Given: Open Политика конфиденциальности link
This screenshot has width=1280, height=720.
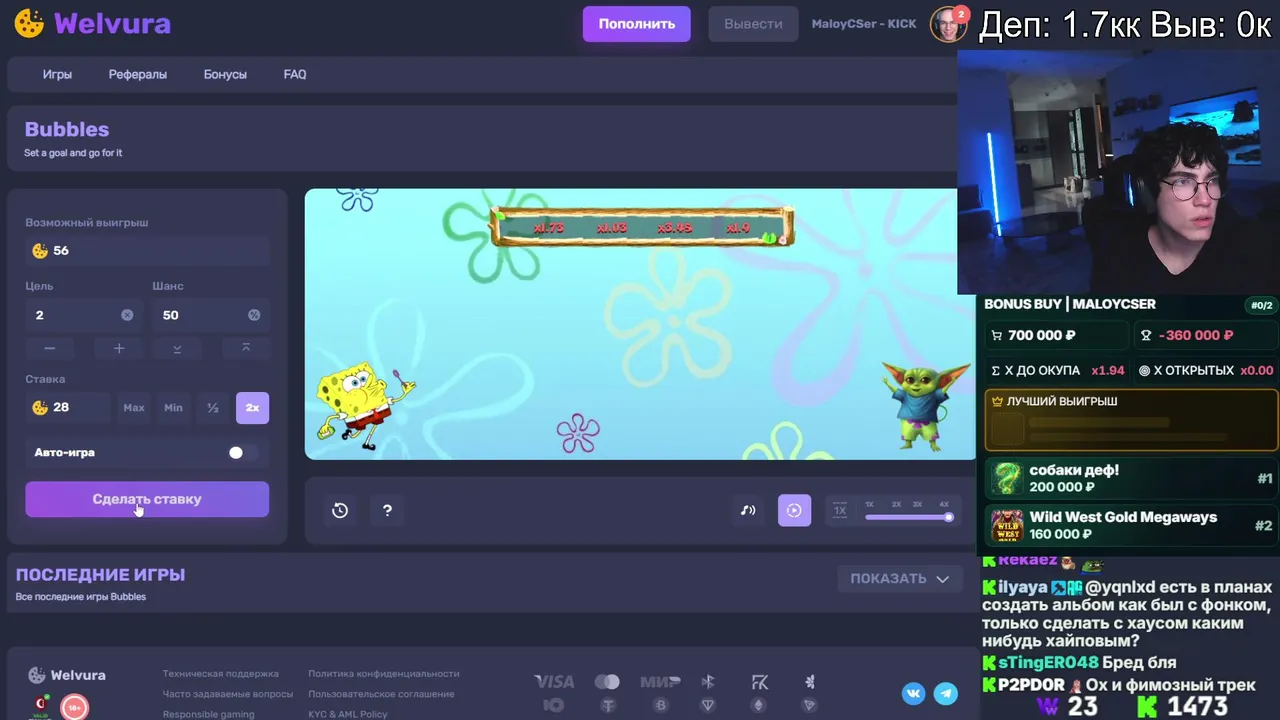Looking at the screenshot, I should [384, 674].
